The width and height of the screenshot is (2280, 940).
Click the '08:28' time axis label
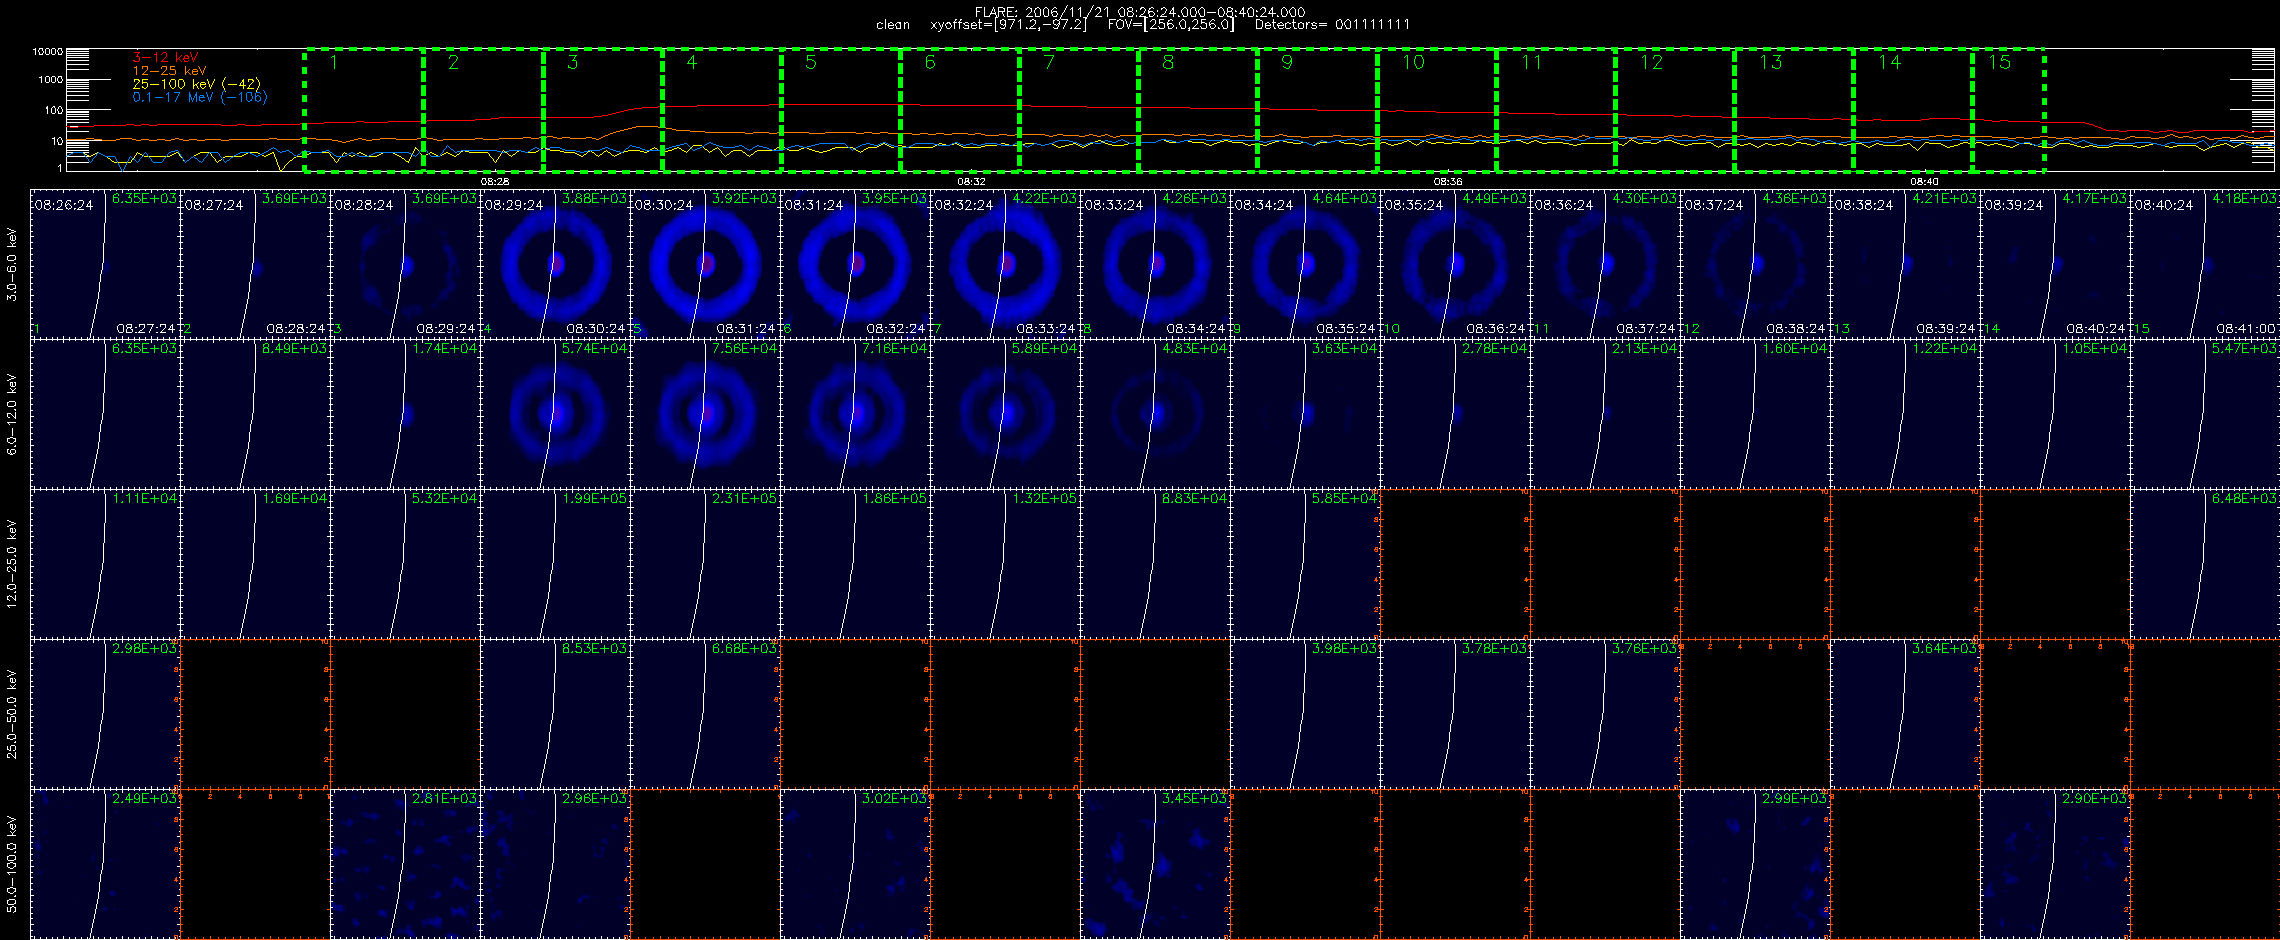495,182
